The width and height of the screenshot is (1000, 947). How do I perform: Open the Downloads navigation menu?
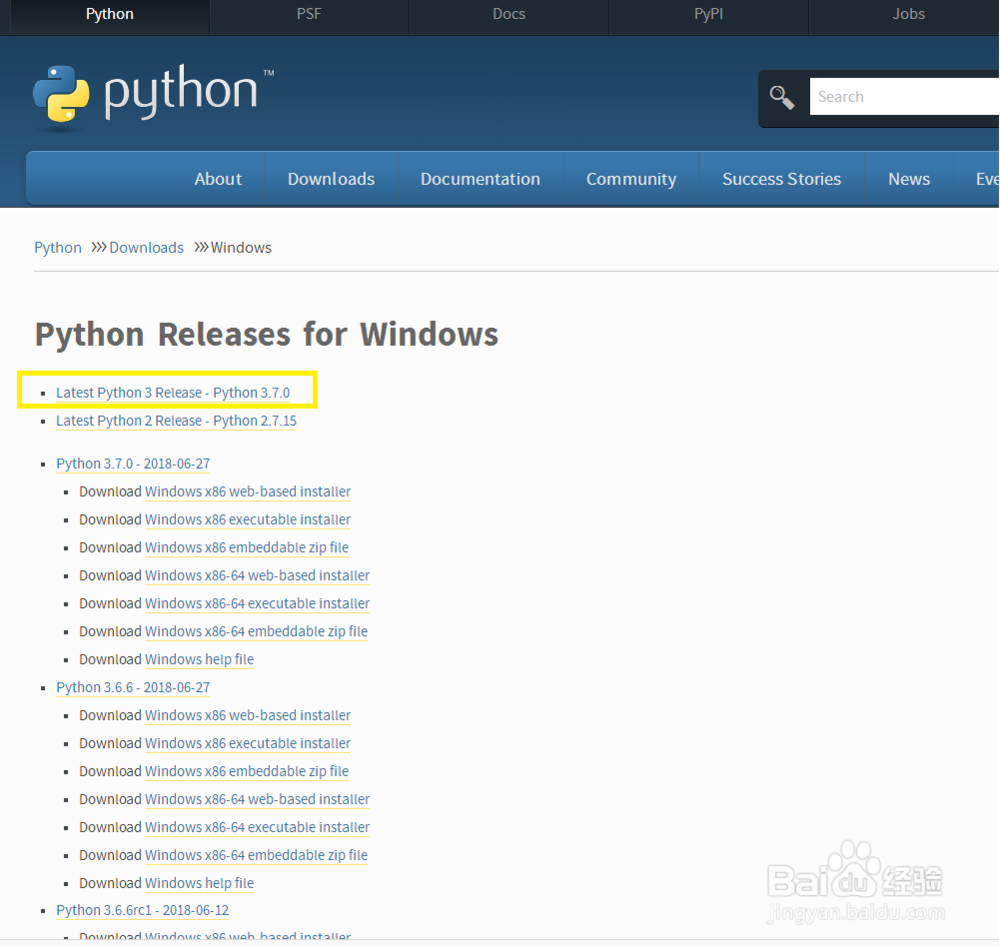point(331,179)
